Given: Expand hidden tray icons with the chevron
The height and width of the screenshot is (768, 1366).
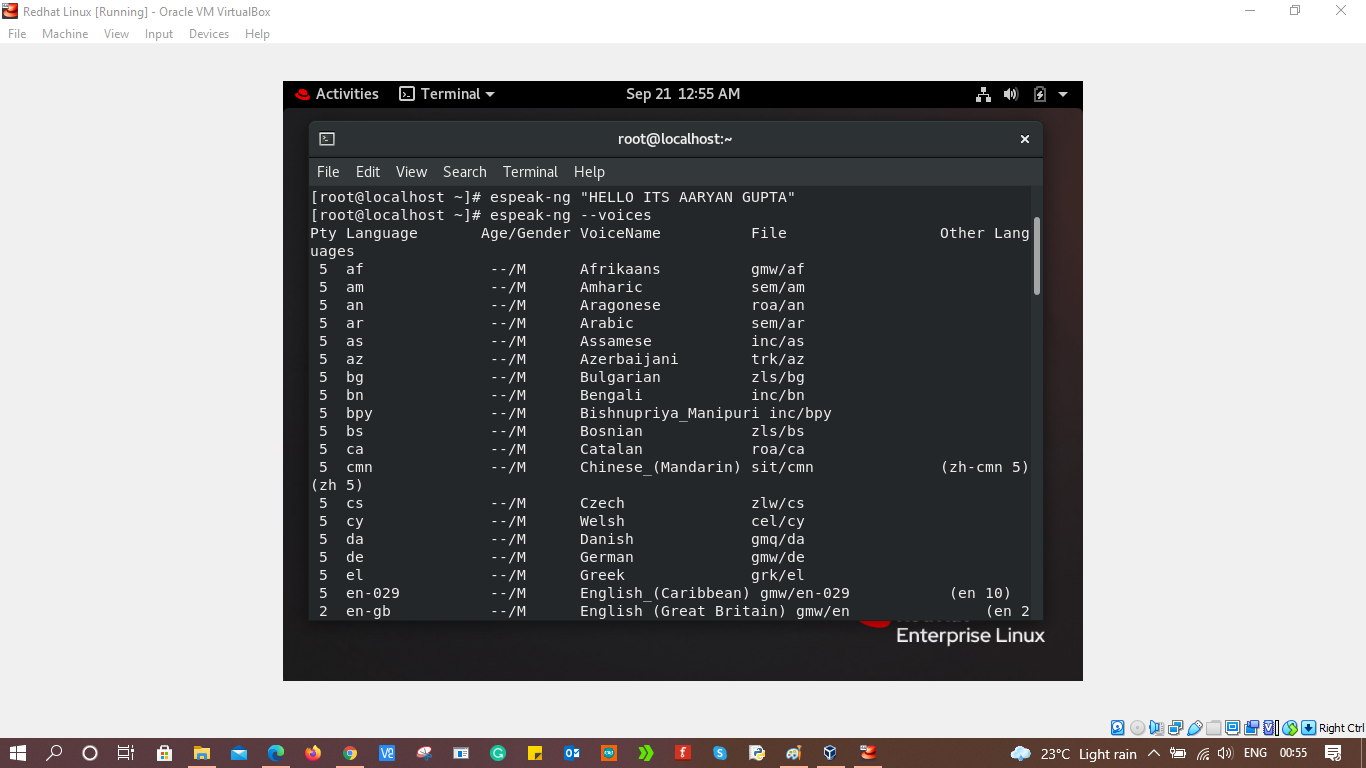Looking at the screenshot, I should (1153, 754).
